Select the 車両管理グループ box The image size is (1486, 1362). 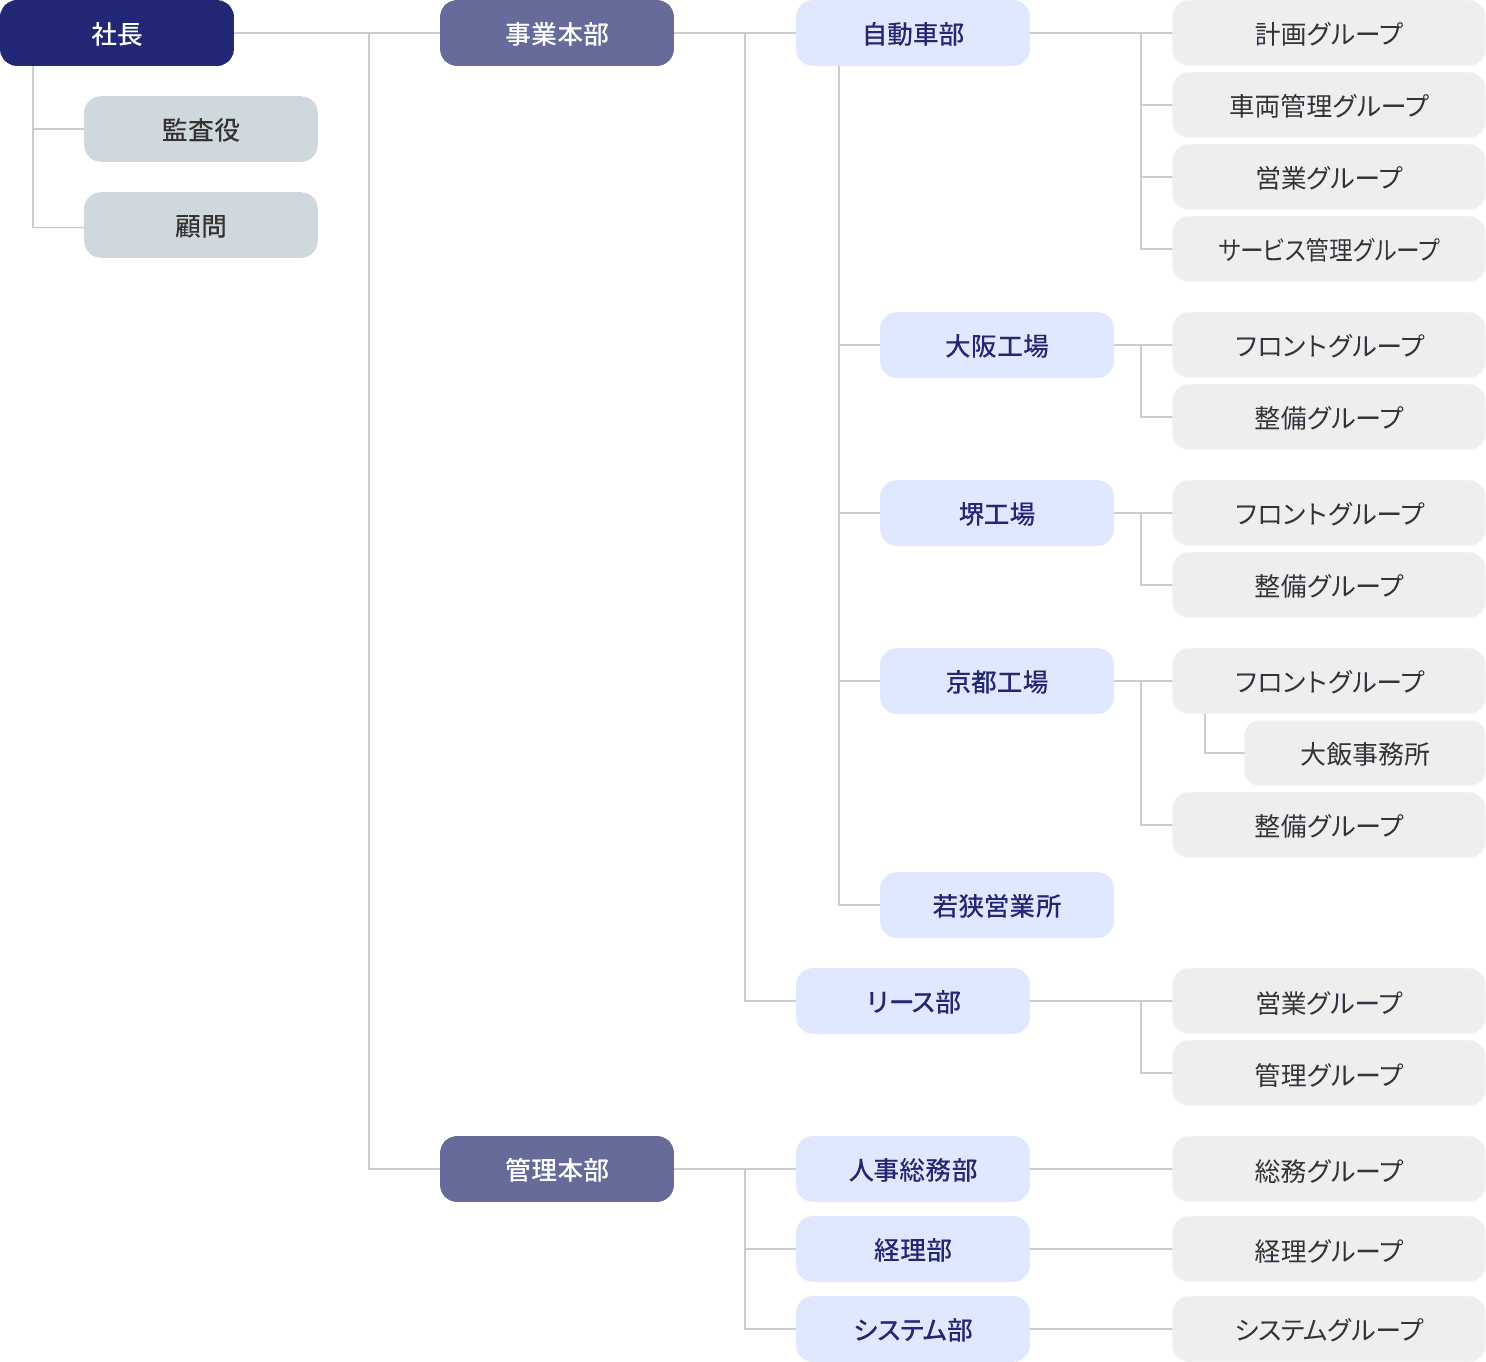[x=1329, y=105]
